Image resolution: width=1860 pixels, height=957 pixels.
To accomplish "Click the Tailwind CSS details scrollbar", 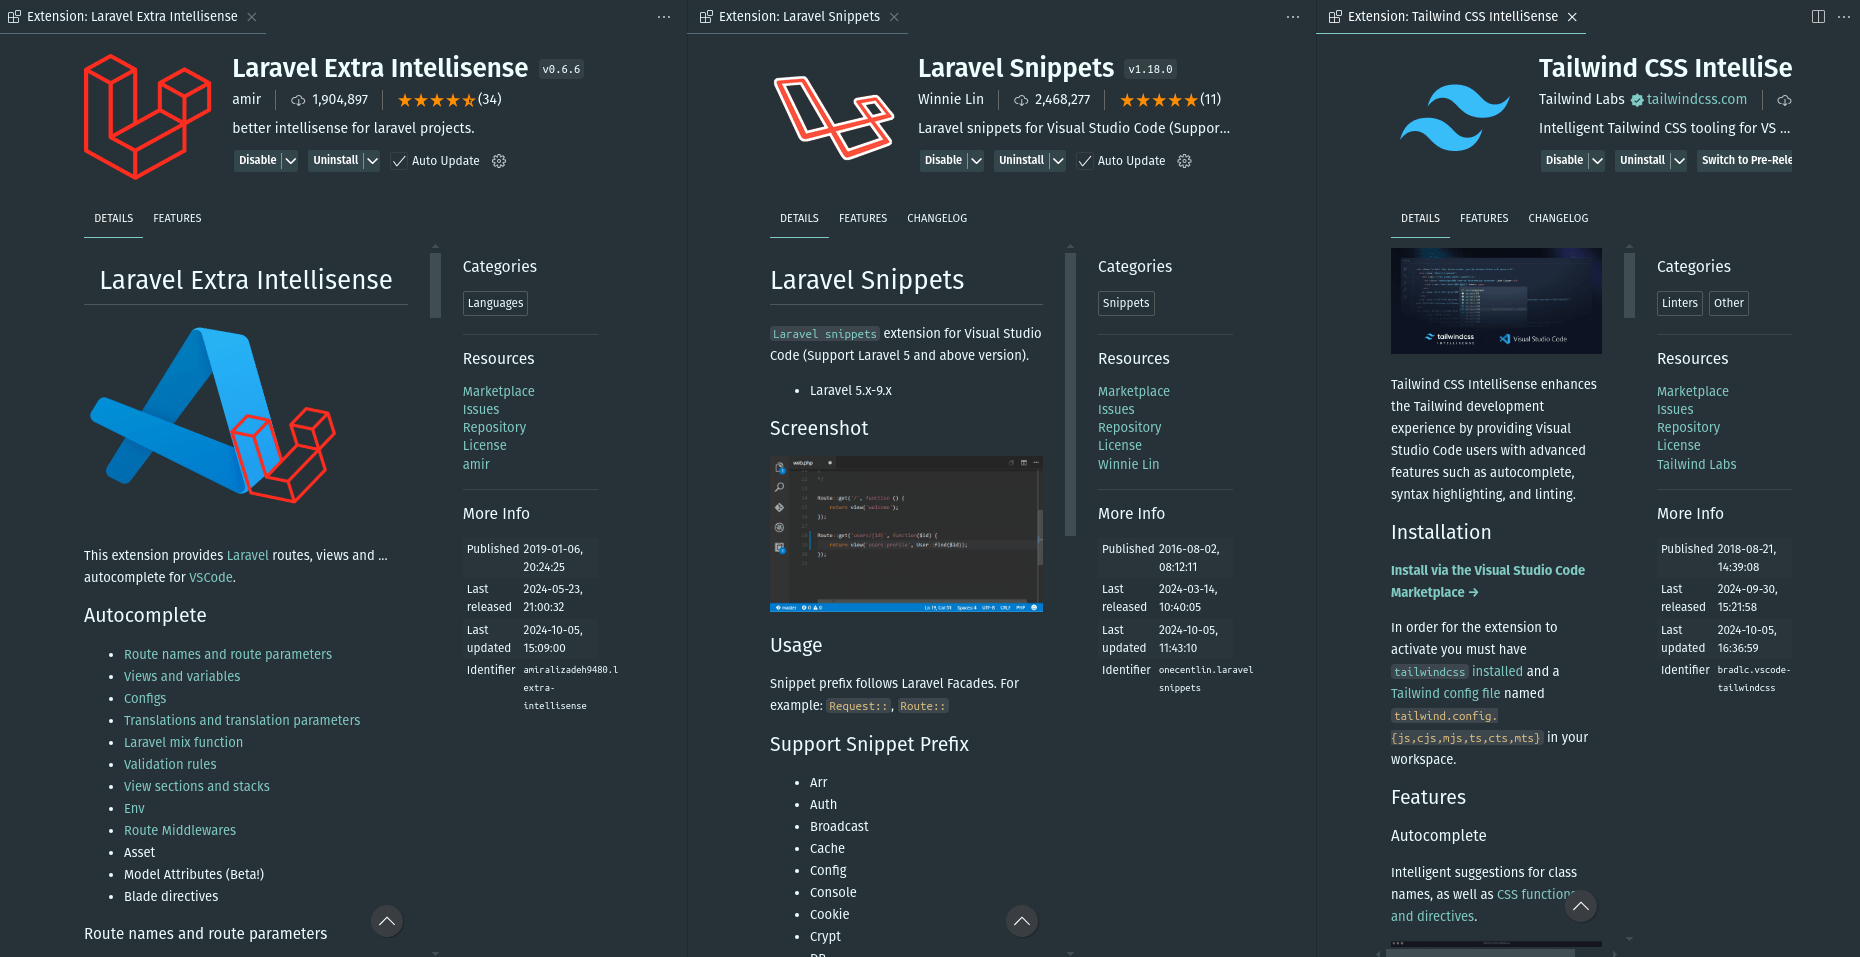I will 1629,285.
